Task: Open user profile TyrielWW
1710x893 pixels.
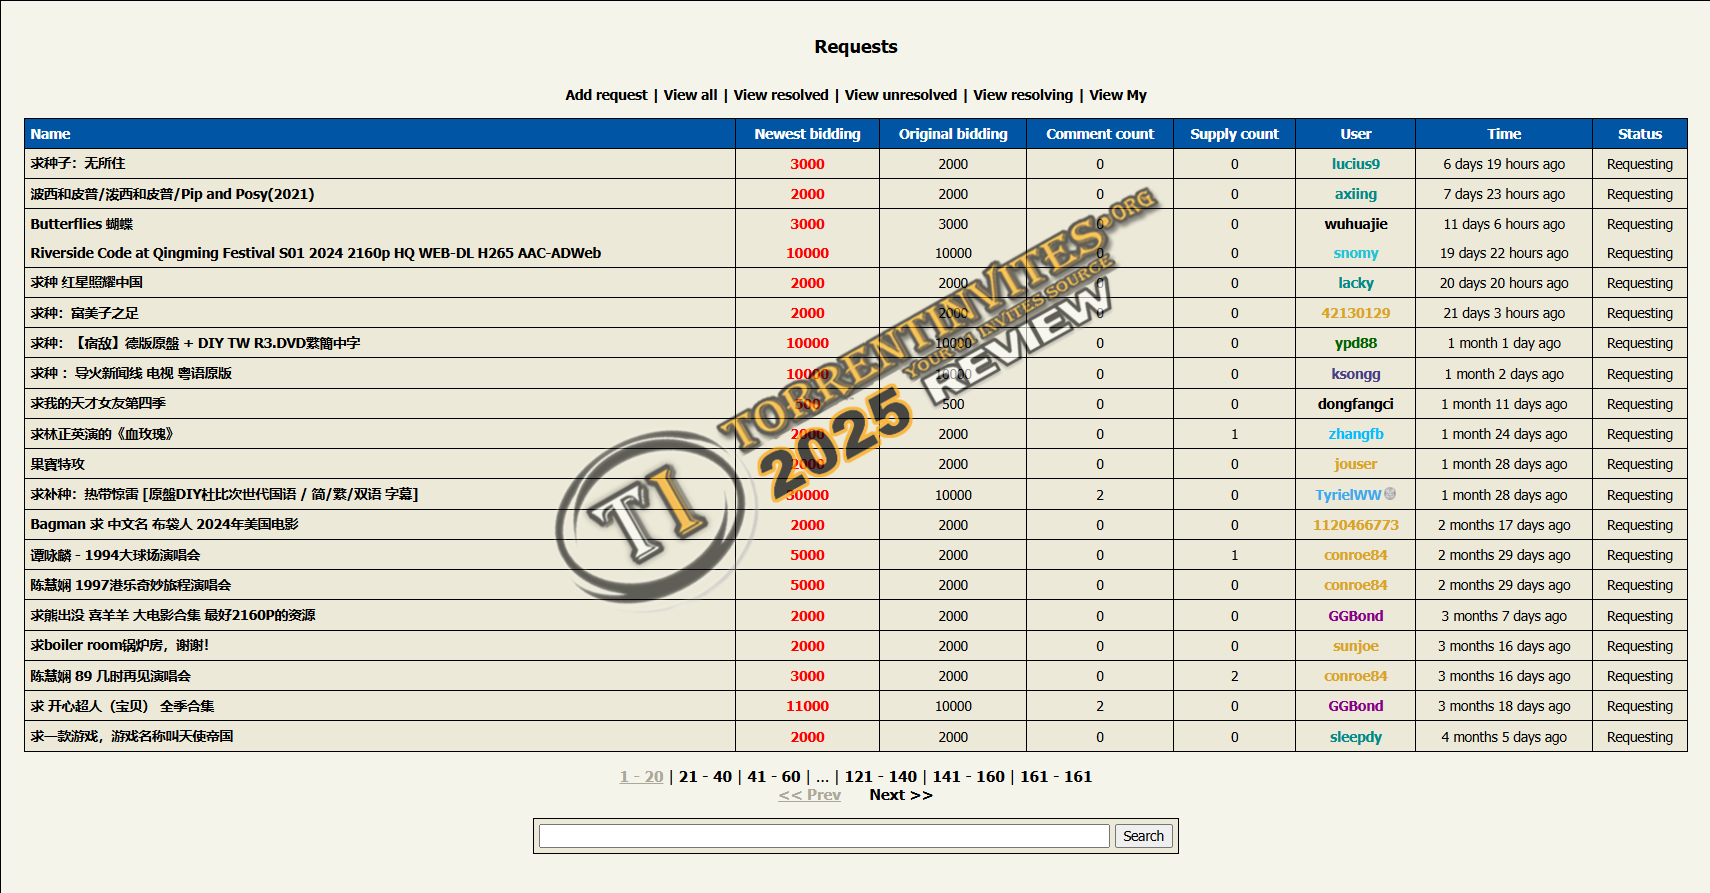Action: click(1348, 495)
